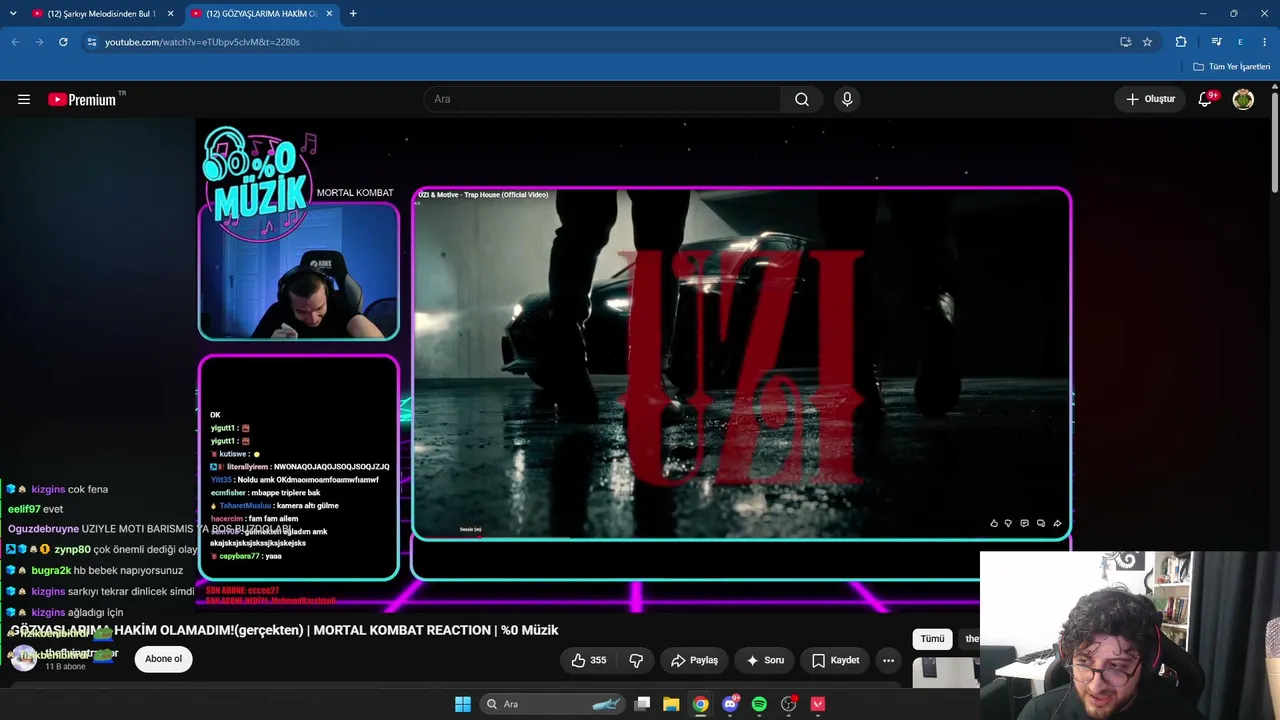Open more actions three-dot menu under video
Screen dimensions: 1280x720
(888, 660)
